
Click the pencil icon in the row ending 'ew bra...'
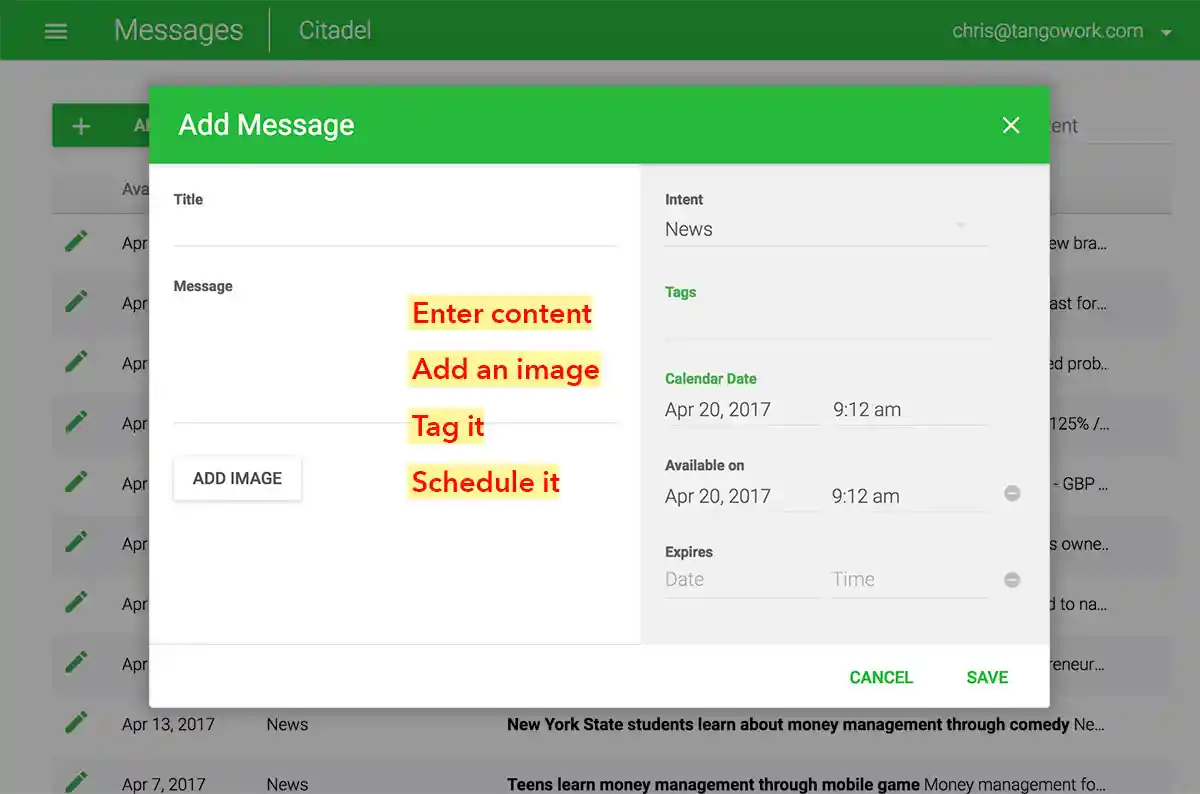pyautogui.click(x=76, y=241)
